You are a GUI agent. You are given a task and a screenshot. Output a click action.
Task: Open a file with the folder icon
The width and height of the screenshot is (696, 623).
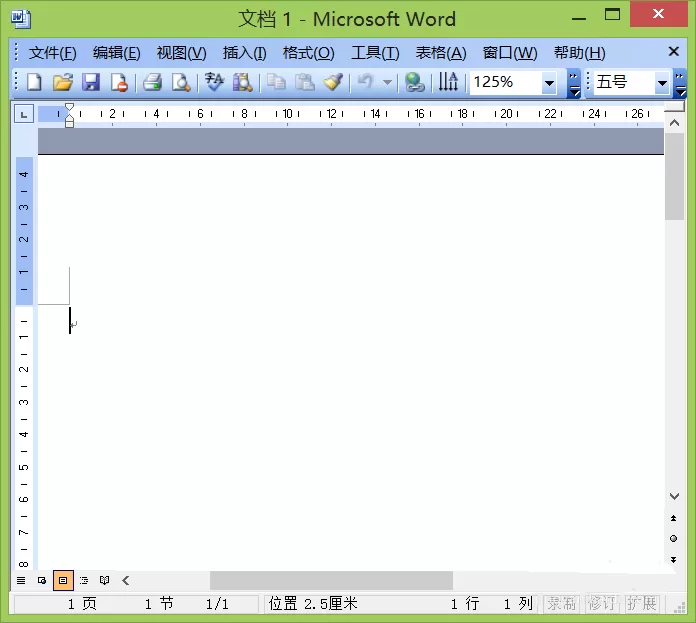(63, 83)
